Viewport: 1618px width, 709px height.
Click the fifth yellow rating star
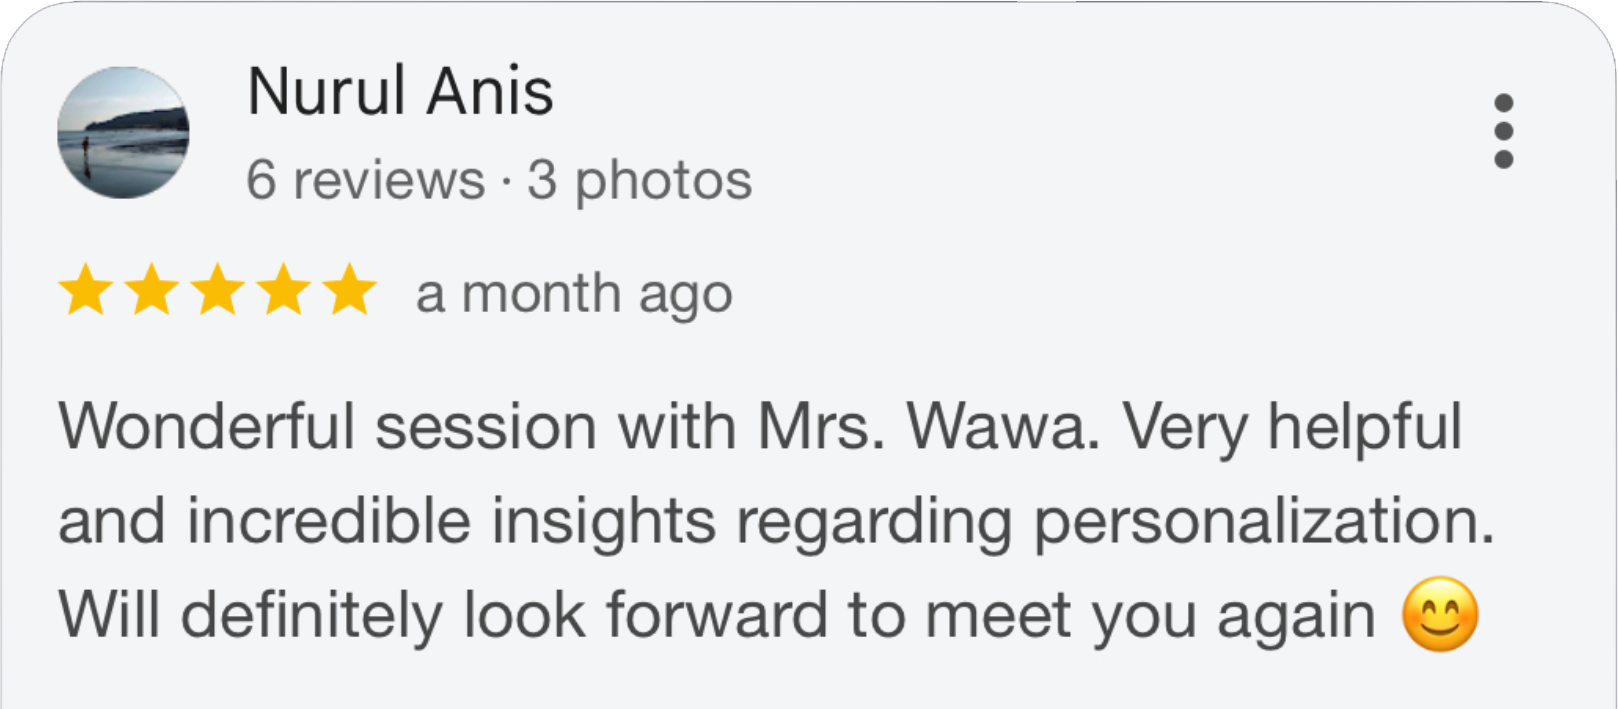click(350, 291)
